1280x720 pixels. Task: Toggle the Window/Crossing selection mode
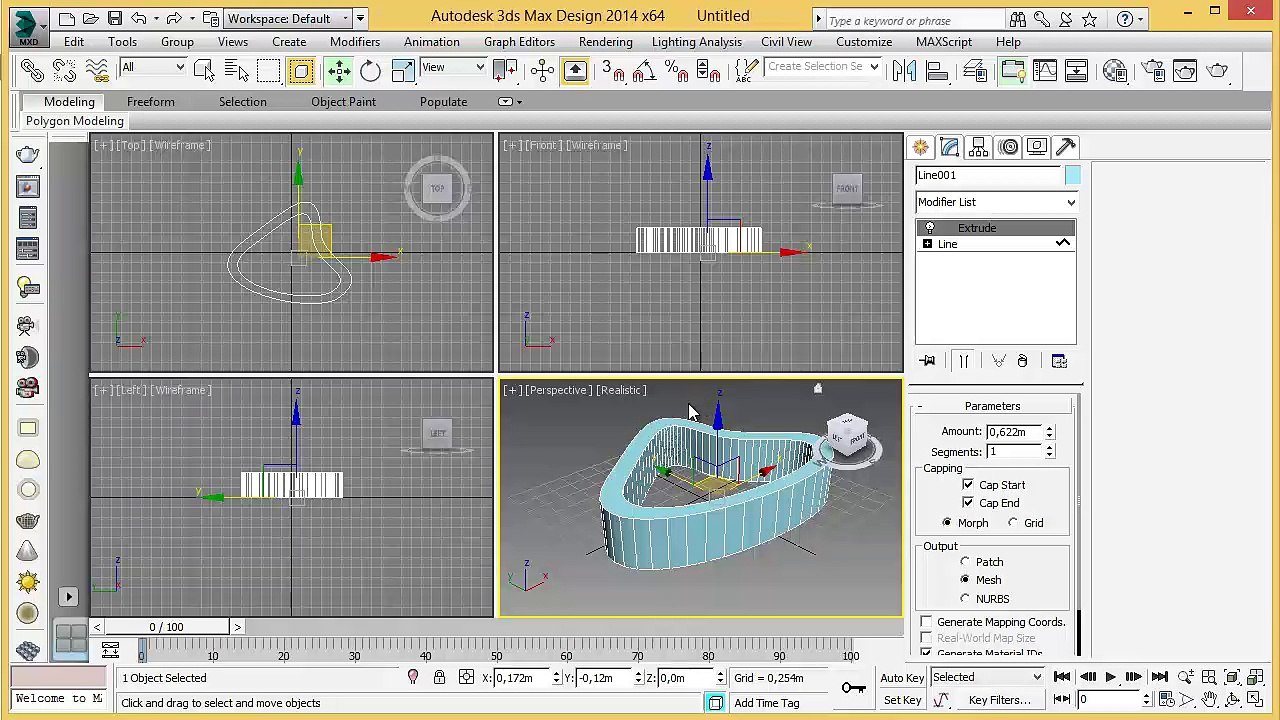(x=301, y=70)
